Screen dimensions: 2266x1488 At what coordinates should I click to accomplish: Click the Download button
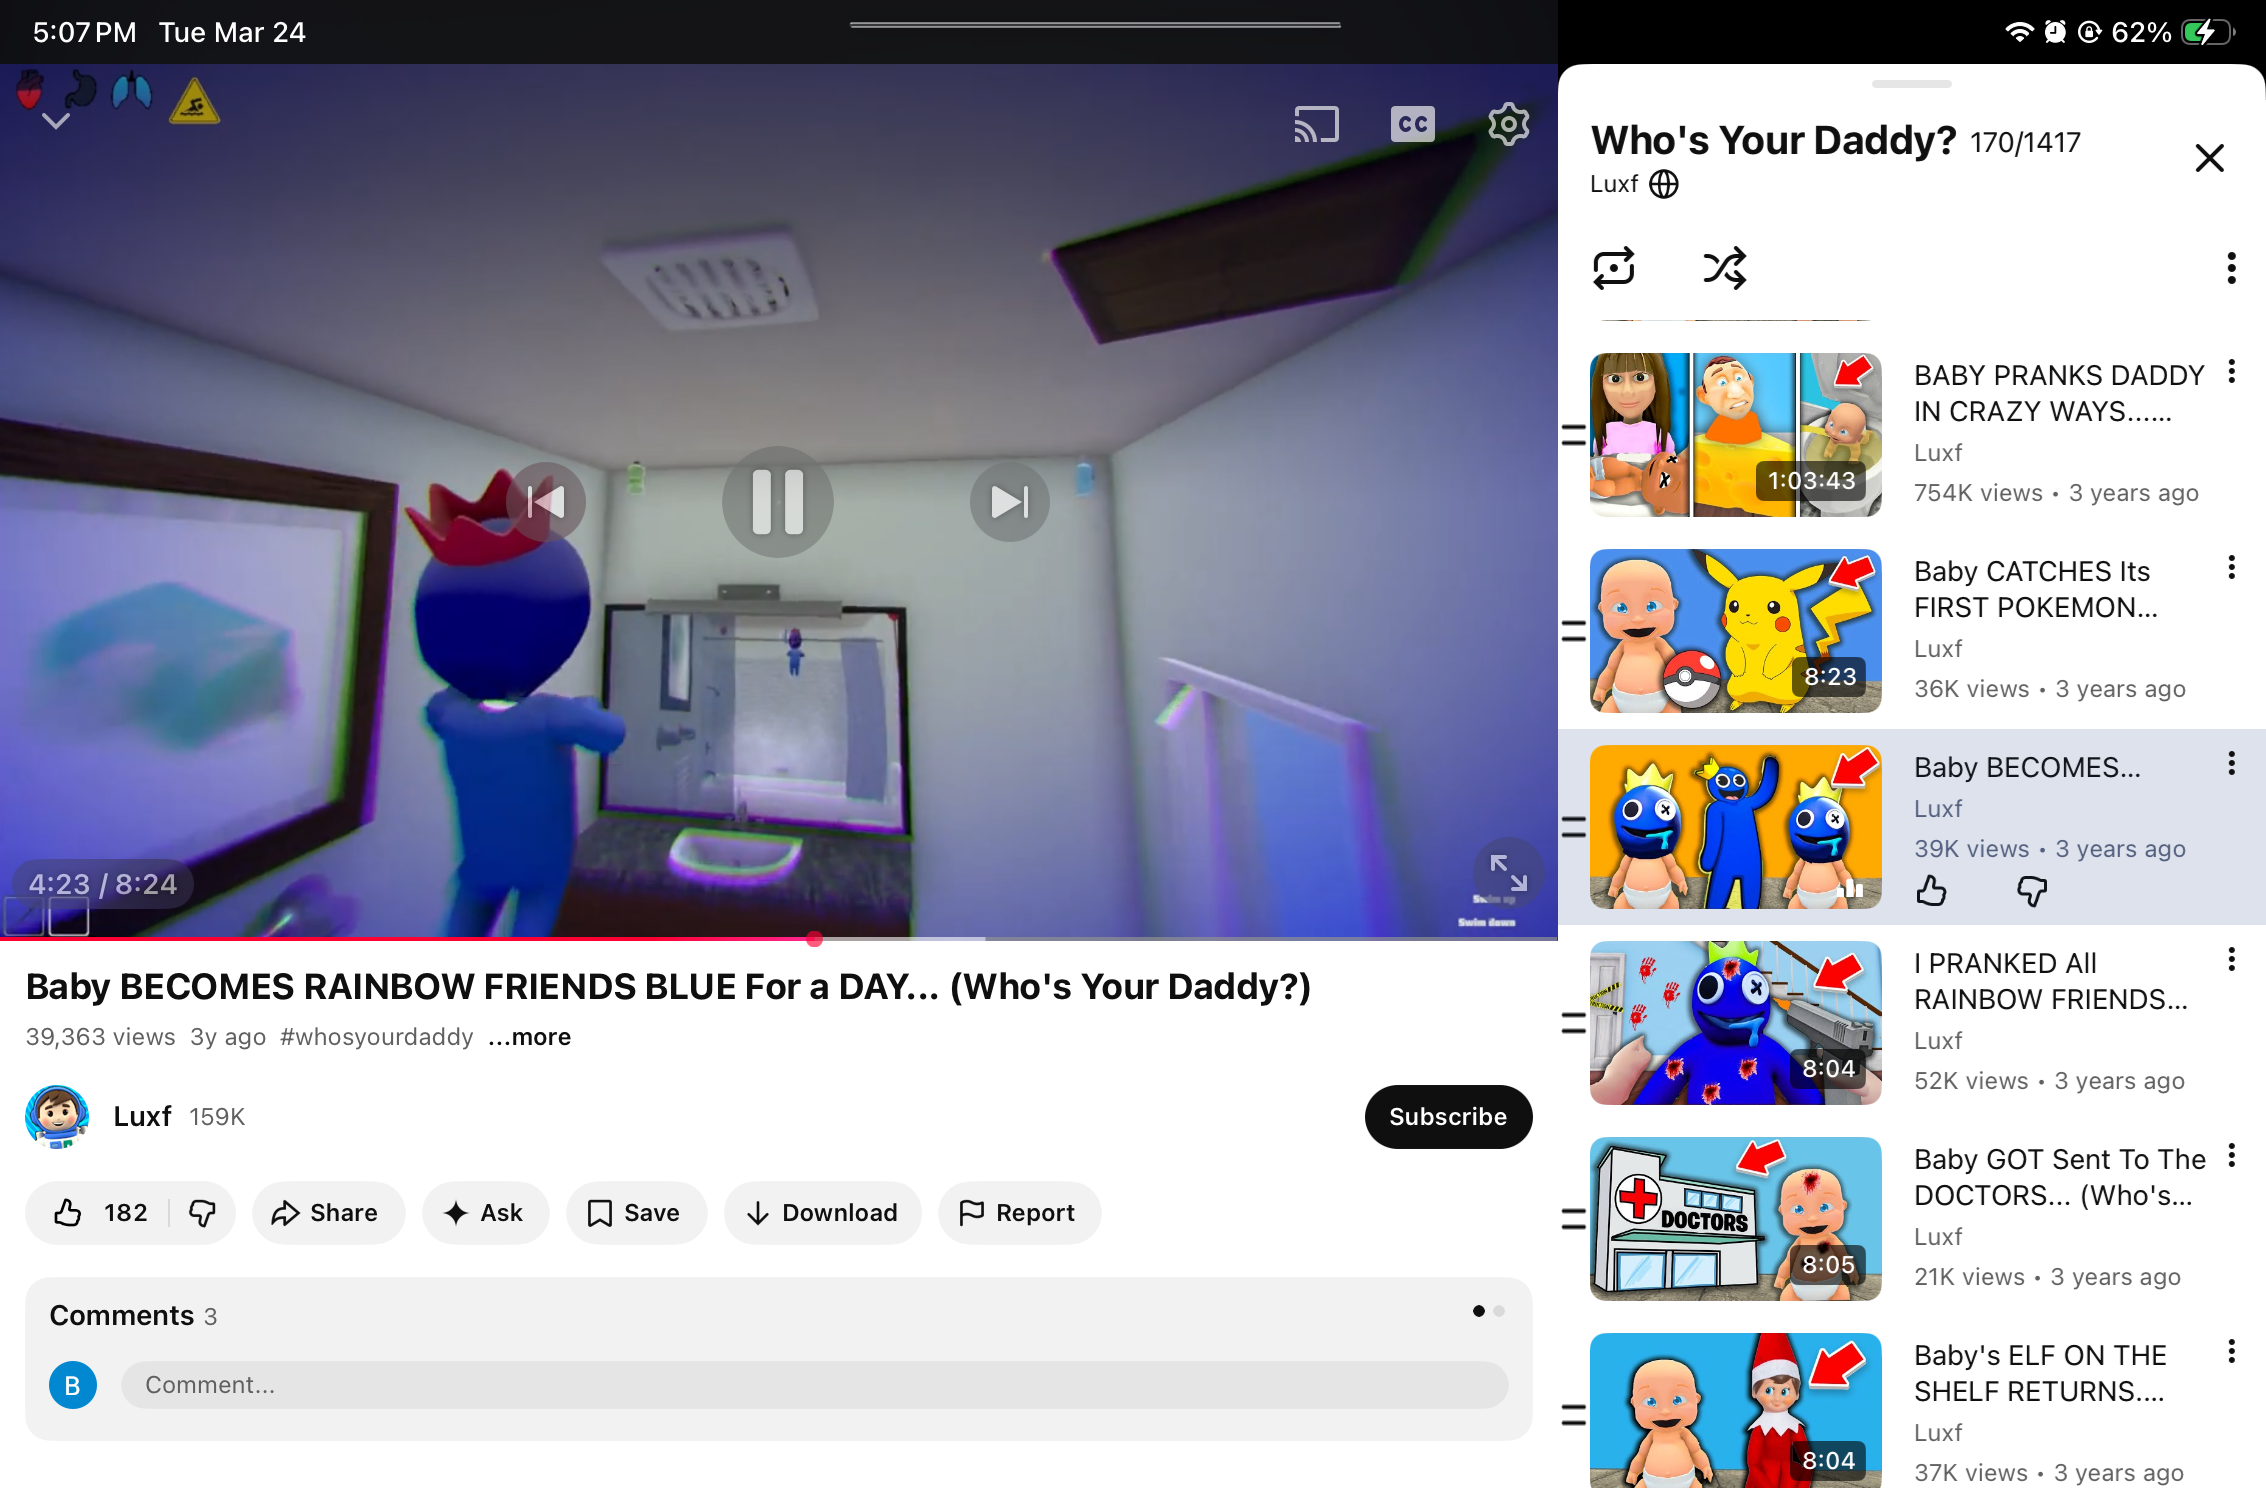click(x=822, y=1213)
